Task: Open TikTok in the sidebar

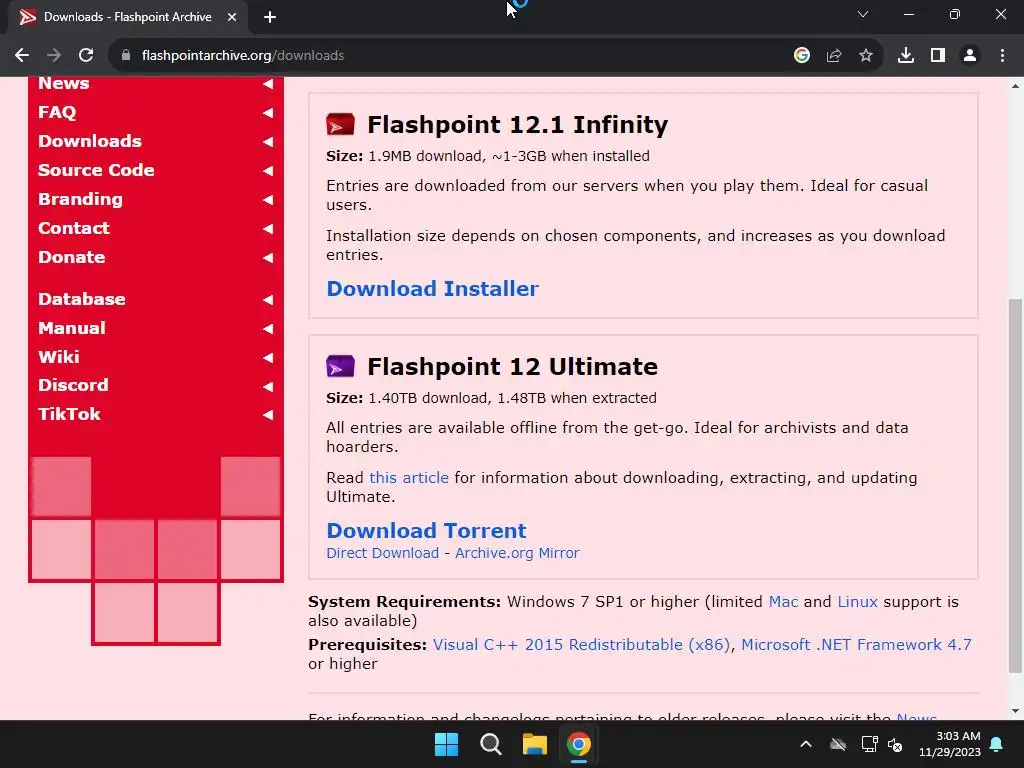Action: (x=69, y=414)
